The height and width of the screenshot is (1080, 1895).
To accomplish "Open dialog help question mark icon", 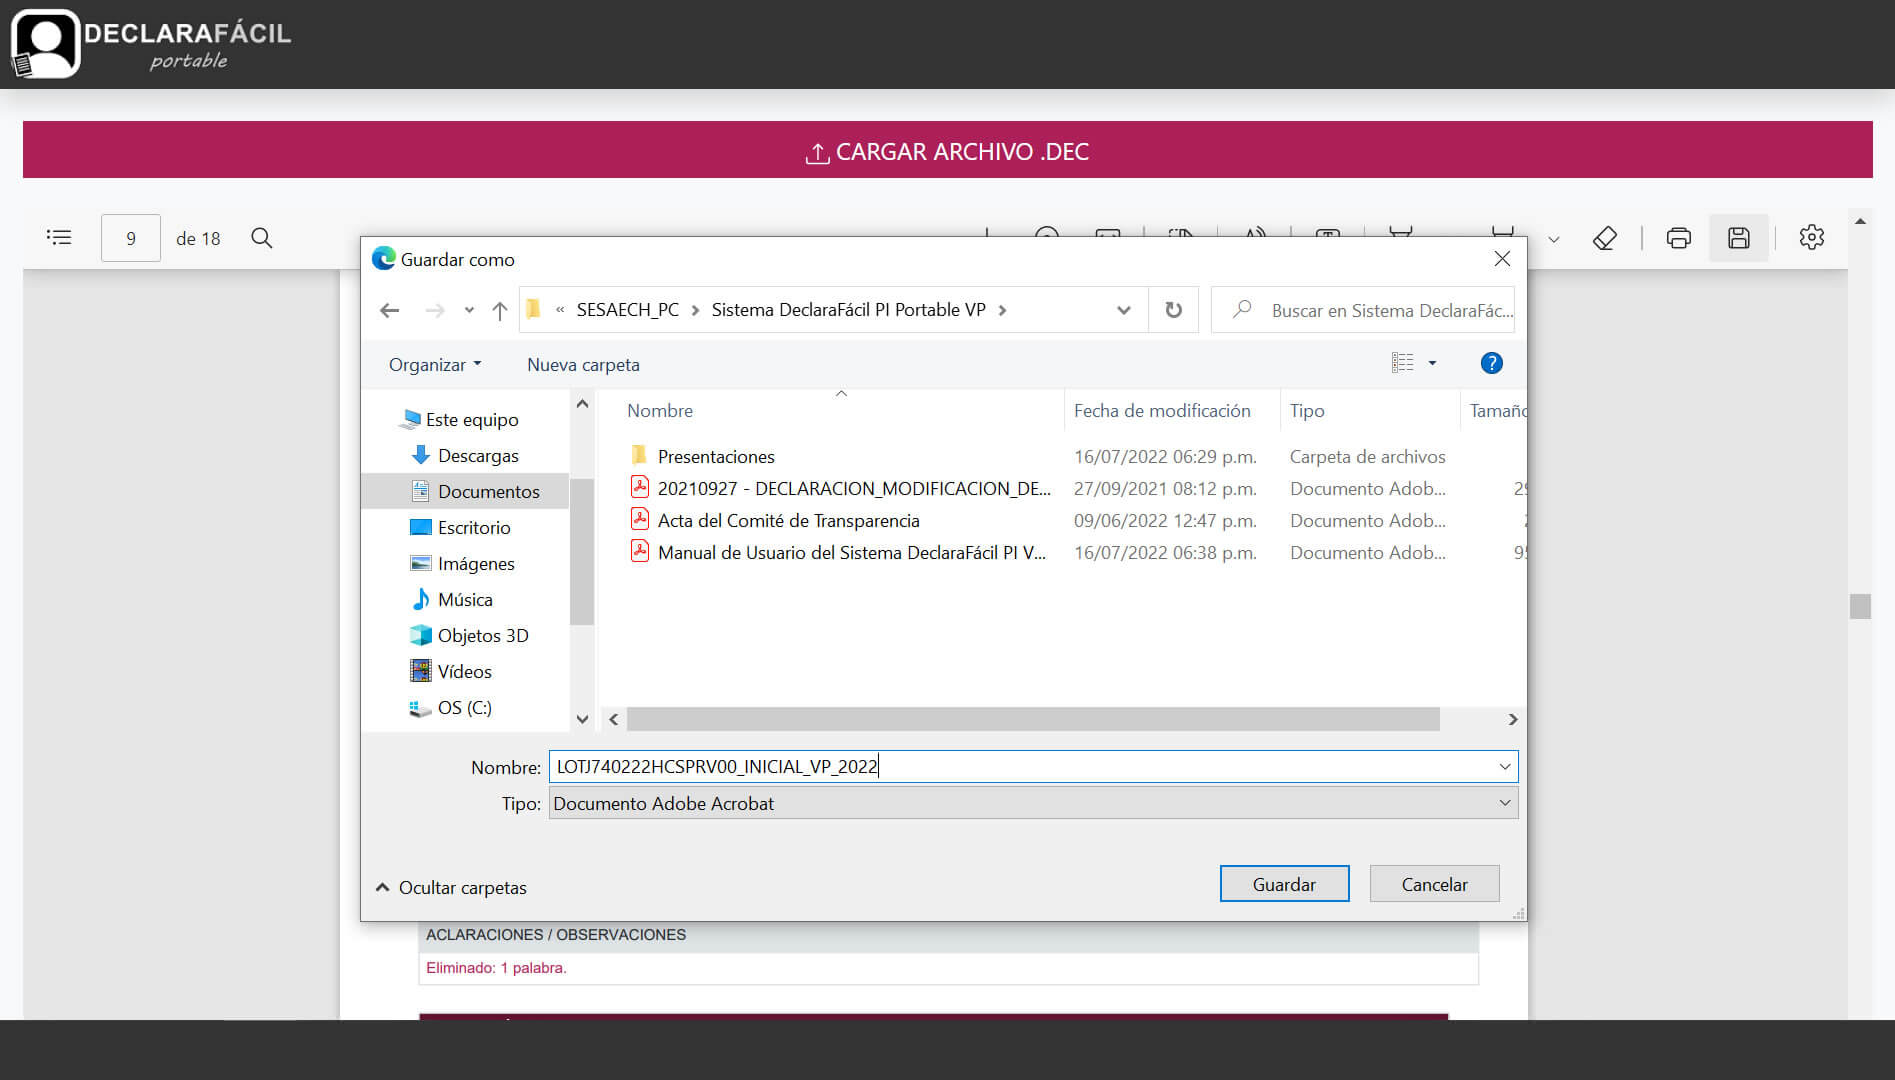I will pyautogui.click(x=1491, y=363).
